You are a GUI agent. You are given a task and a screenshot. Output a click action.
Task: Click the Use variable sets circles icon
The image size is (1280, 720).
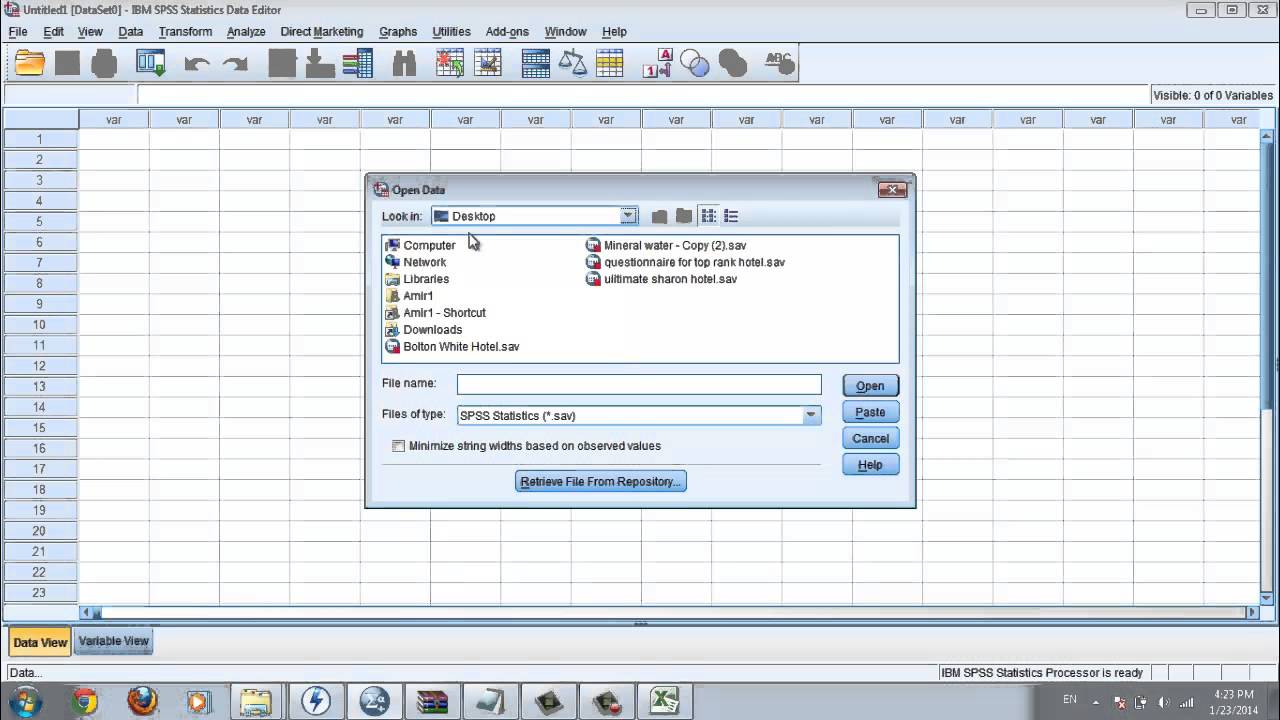pos(695,64)
